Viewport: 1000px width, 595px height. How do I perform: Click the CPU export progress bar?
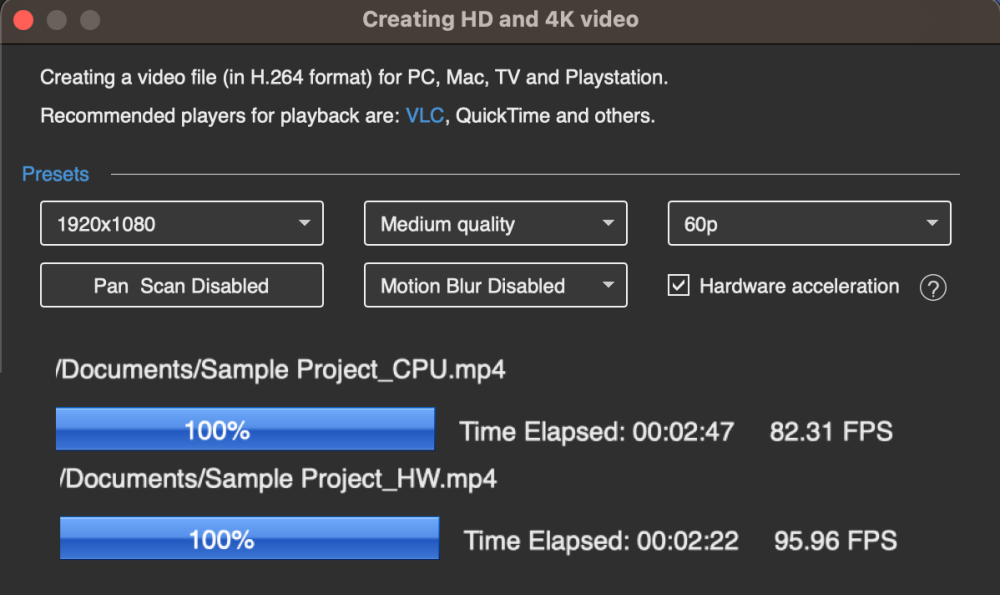(245, 430)
